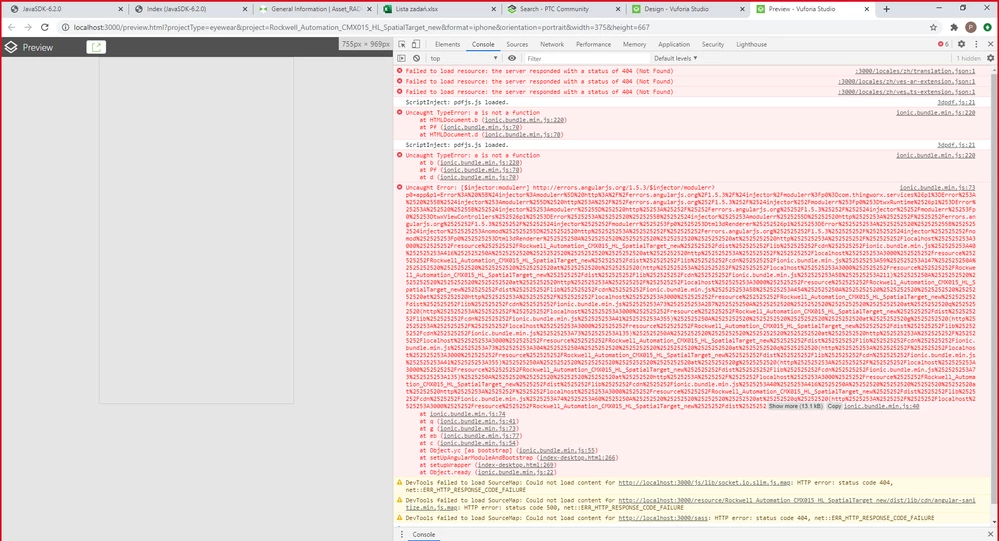Click the Copy button in error message
This screenshot has height=541, width=999.
point(834,406)
